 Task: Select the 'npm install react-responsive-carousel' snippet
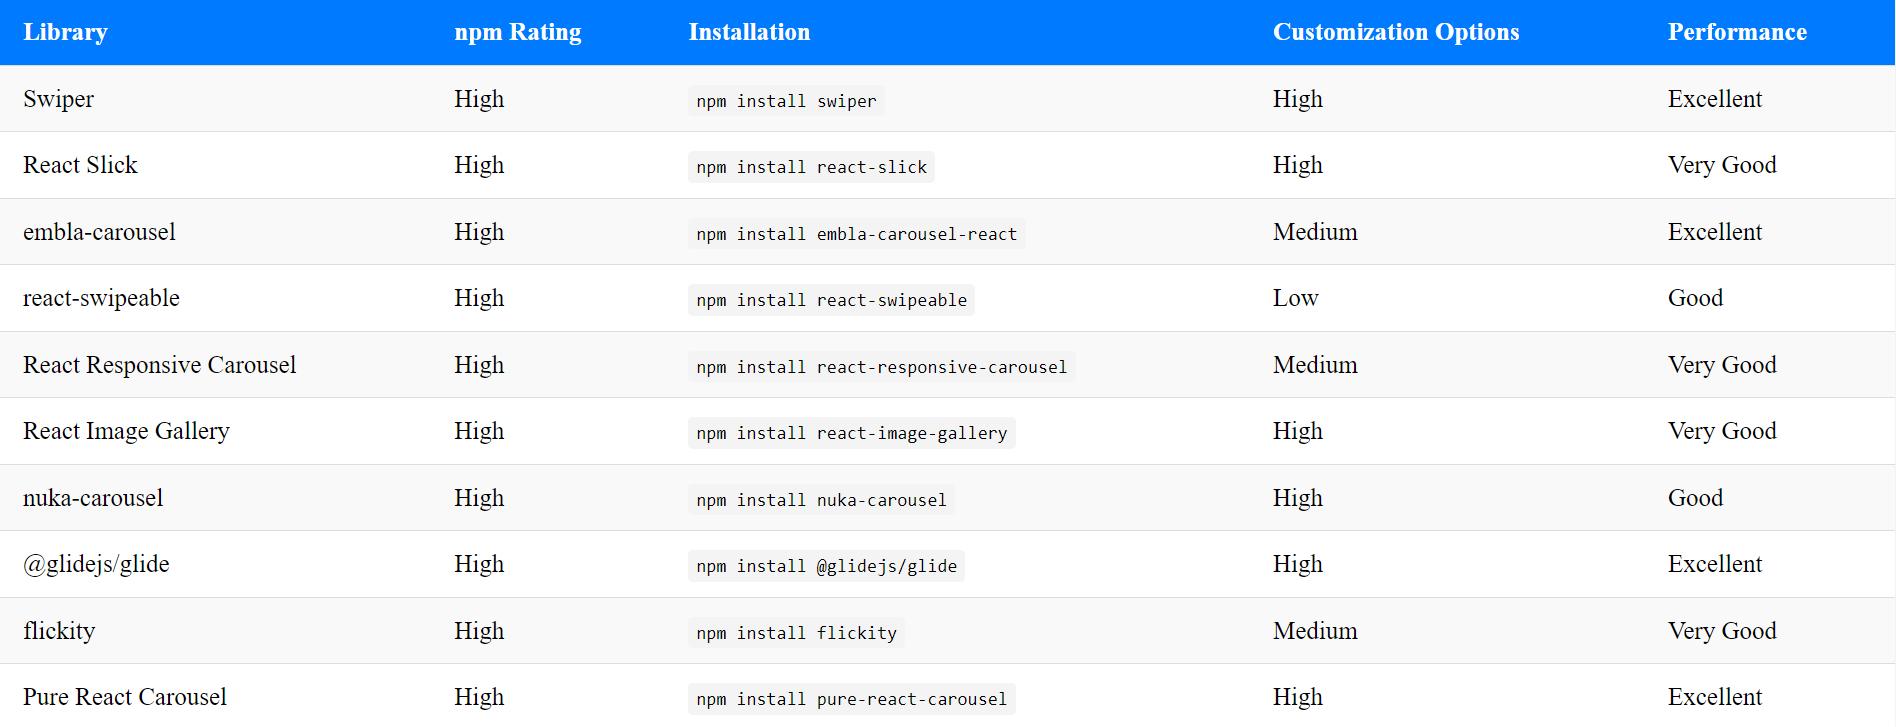[x=881, y=367]
